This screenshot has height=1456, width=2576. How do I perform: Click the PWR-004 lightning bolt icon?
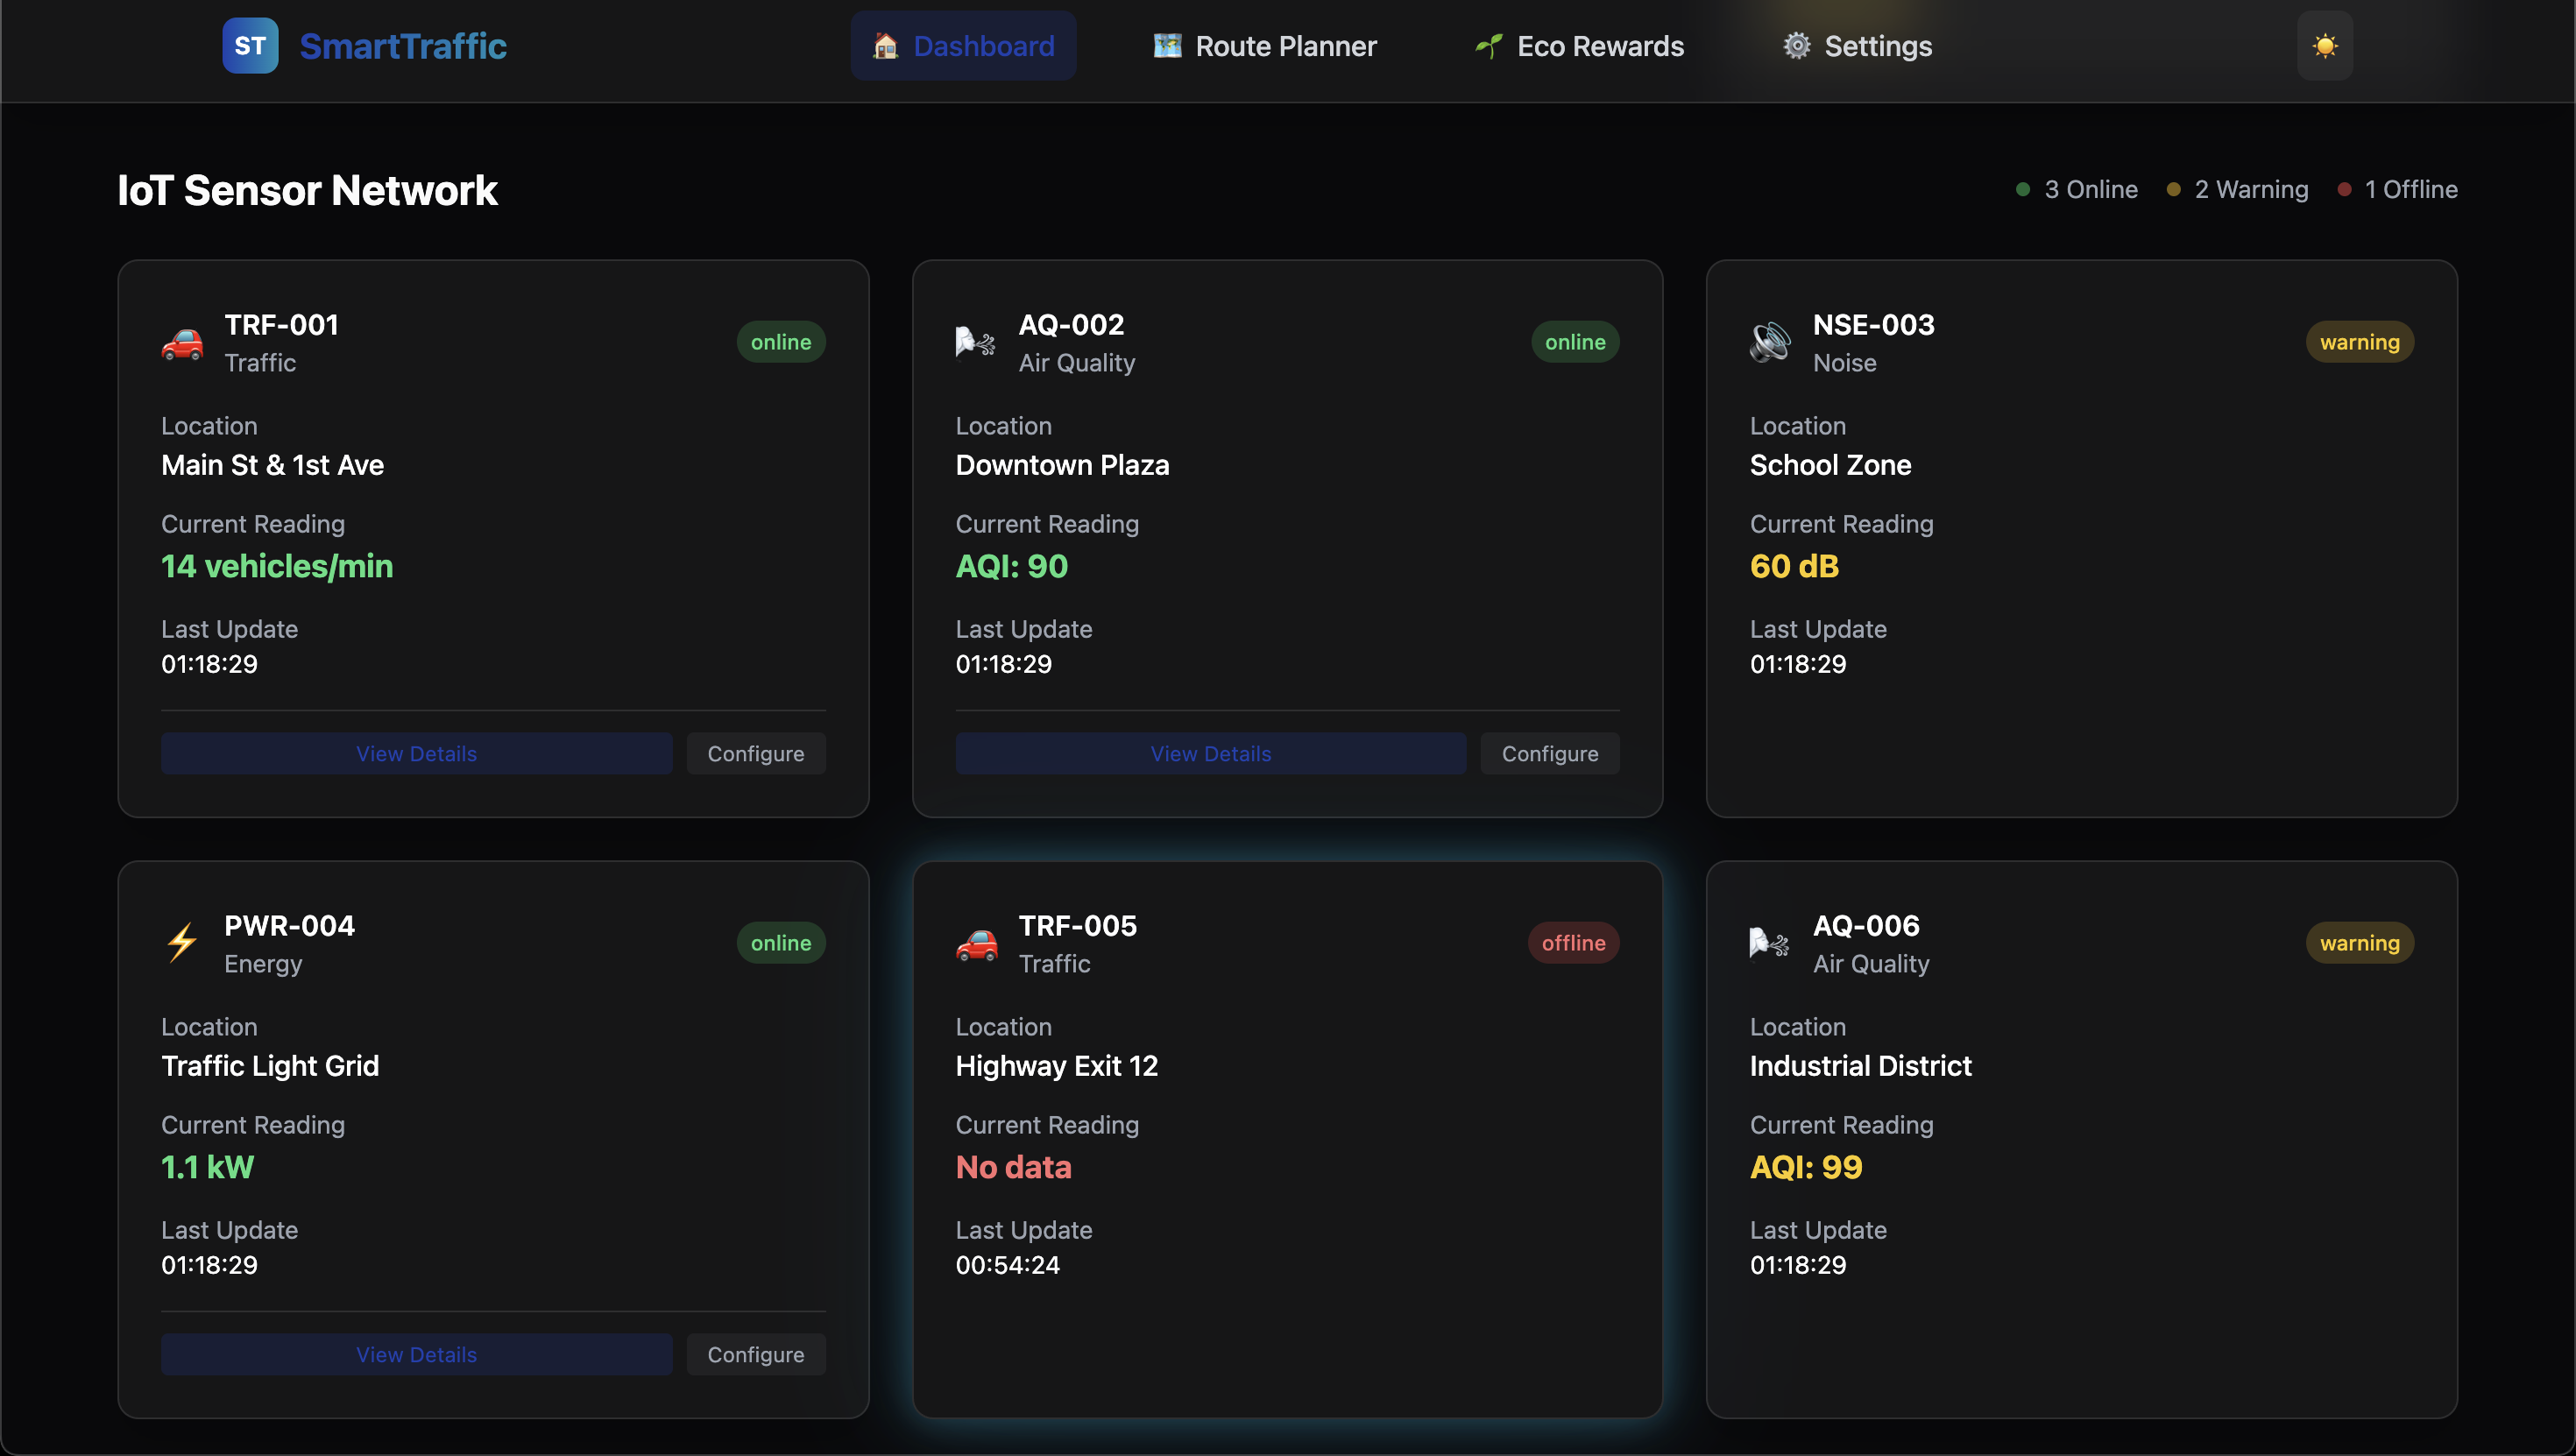tap(182, 943)
